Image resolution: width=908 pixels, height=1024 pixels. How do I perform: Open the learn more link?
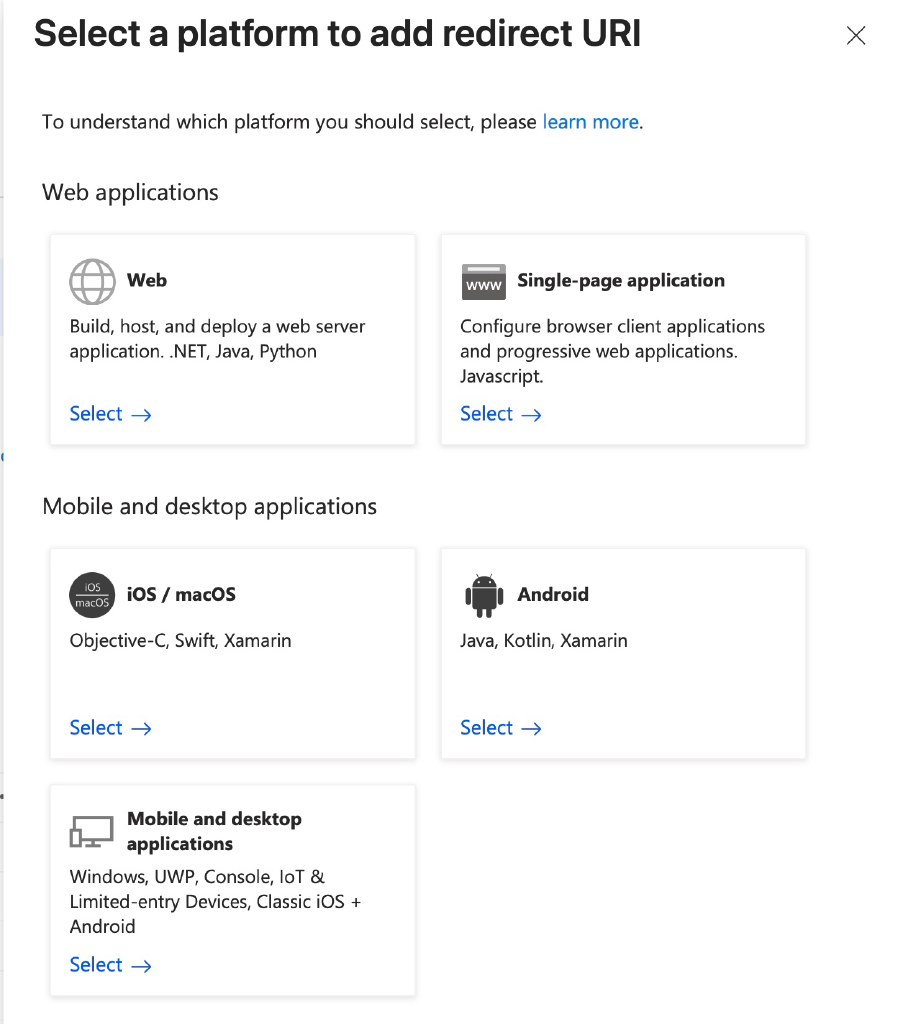coord(591,122)
